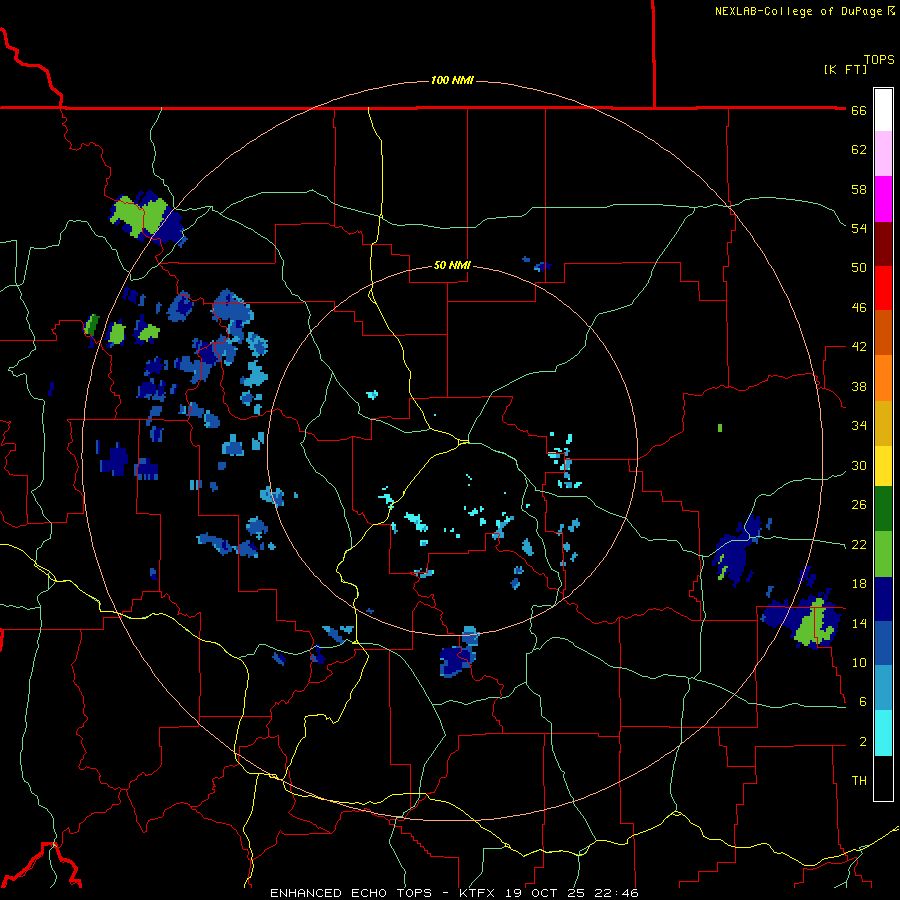900x900 pixels.
Task: Click the legend value 18
Action: 859,584
